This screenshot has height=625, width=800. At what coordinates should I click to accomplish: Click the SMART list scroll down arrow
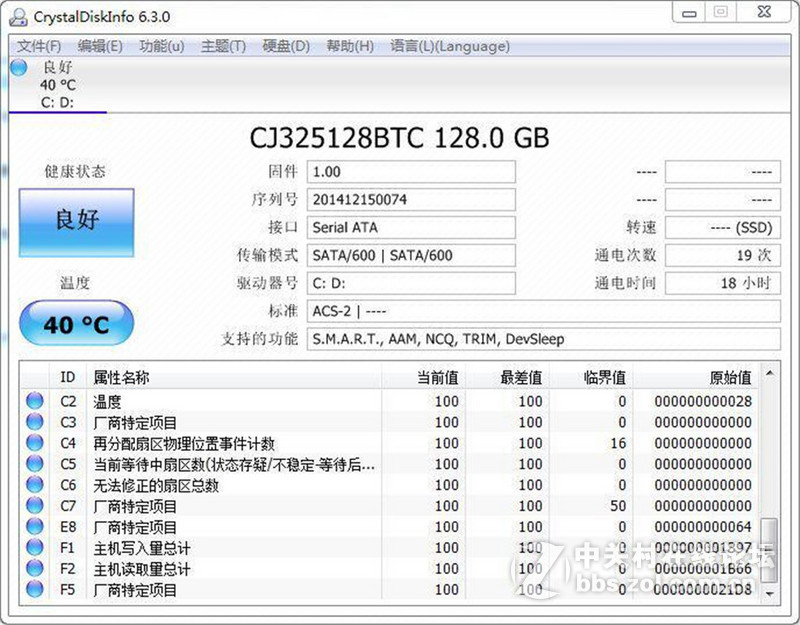769,593
